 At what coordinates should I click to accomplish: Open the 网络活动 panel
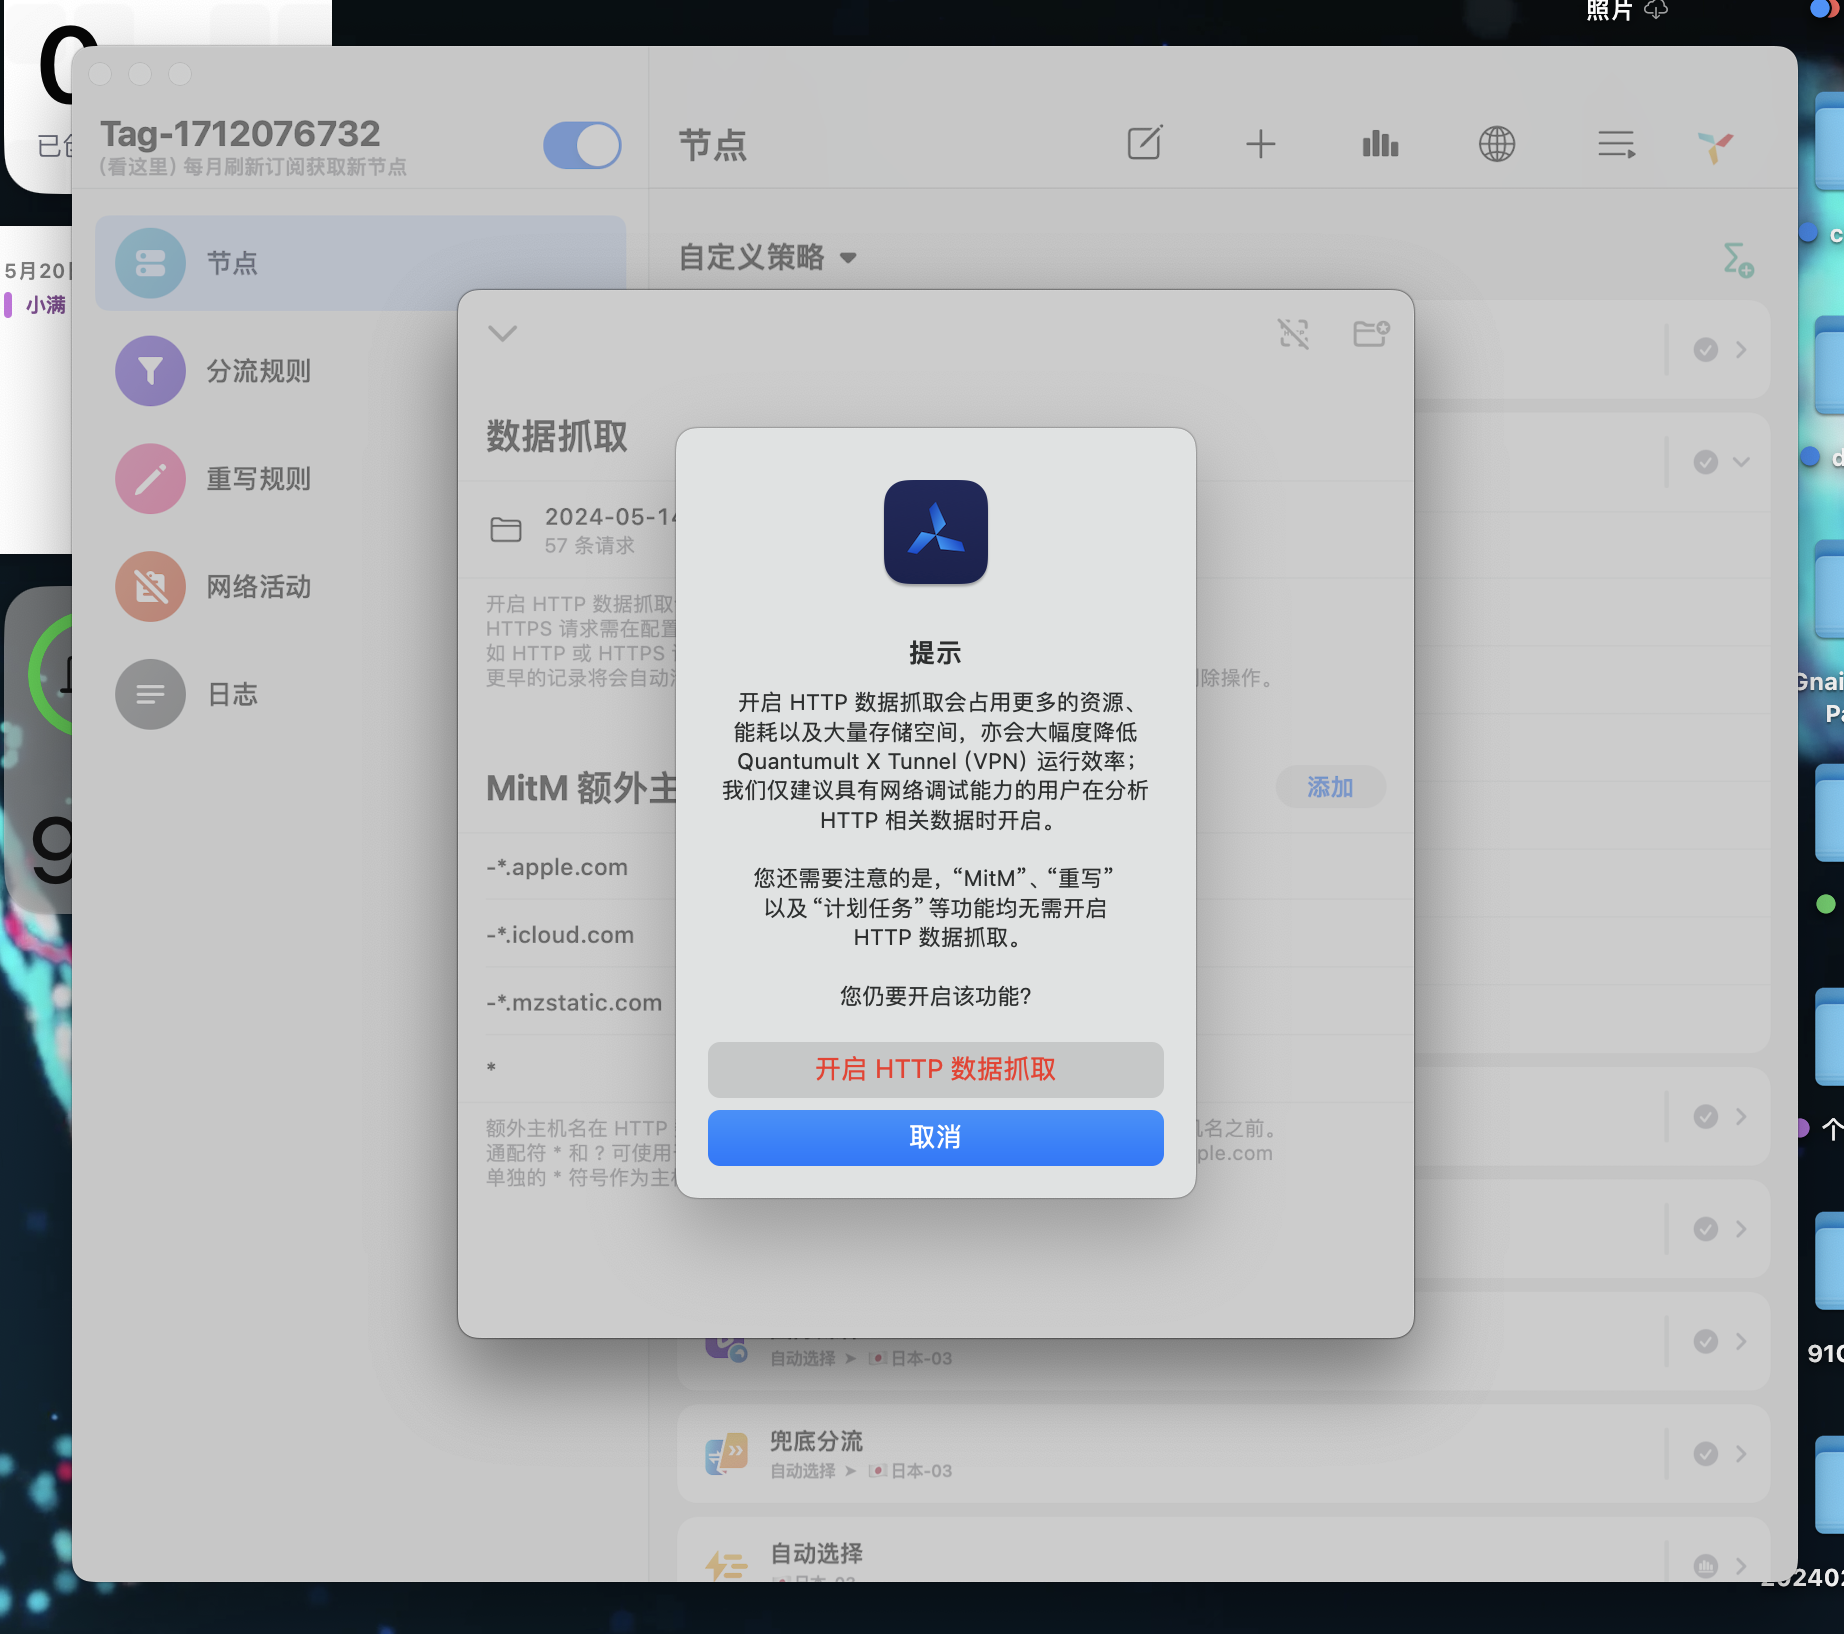149,587
